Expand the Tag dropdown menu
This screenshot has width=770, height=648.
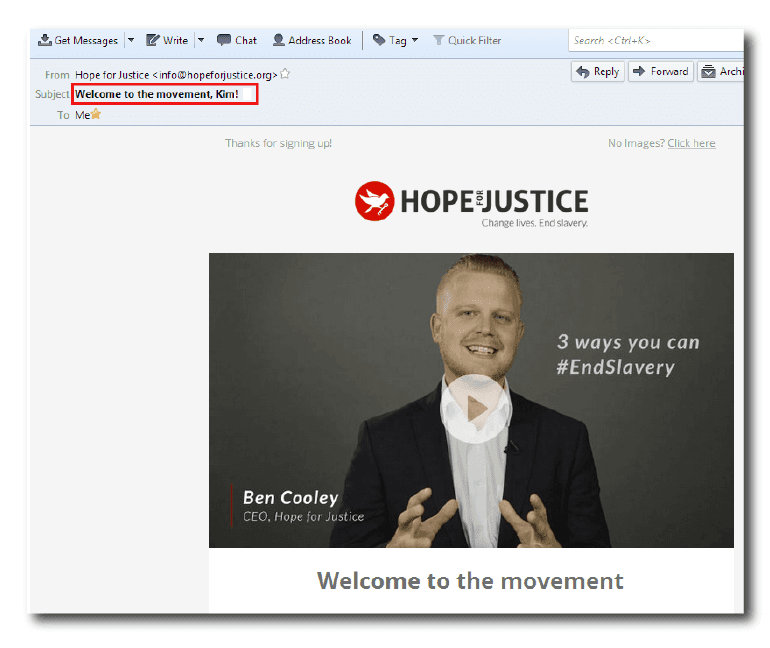click(395, 41)
